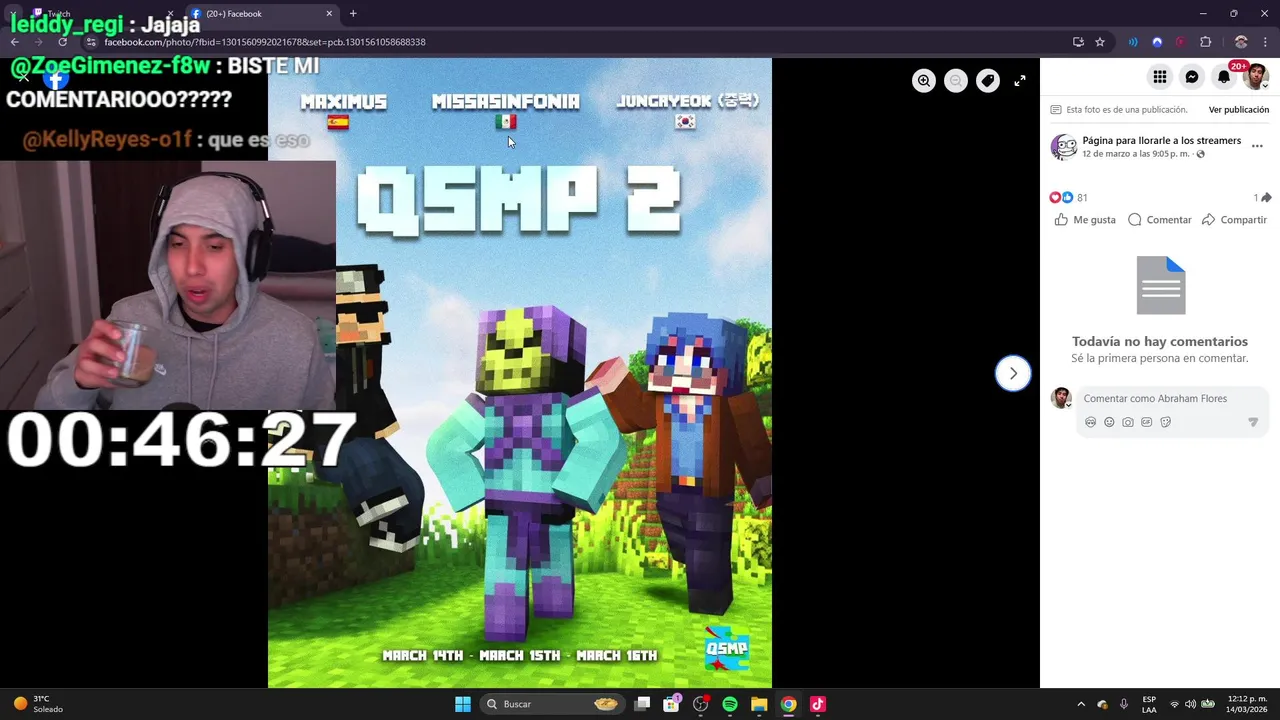Open Task View on the taskbar
The height and width of the screenshot is (720, 1280).
click(642, 704)
